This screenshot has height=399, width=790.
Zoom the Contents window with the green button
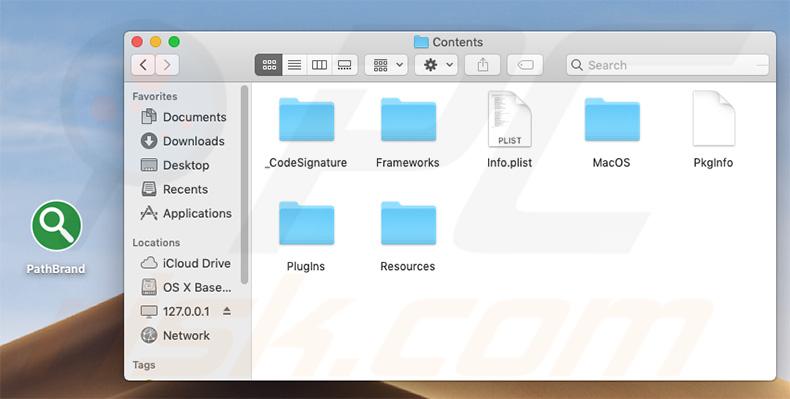174,42
